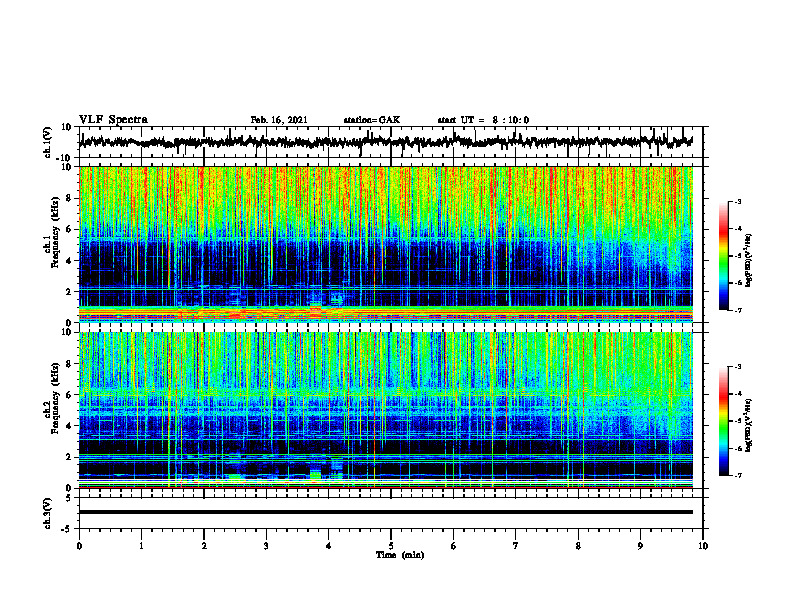Click the ch.2 spectrogram color scale bar
Screen dimensions: 792x612
(x=723, y=421)
